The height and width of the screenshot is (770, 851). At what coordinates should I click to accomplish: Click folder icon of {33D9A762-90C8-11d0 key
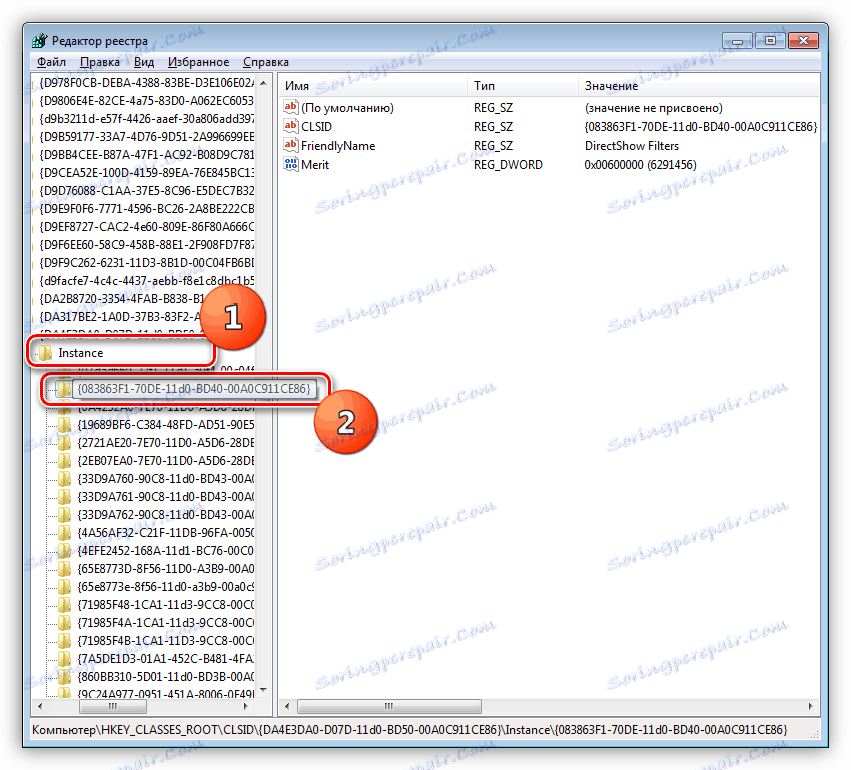click(64, 514)
